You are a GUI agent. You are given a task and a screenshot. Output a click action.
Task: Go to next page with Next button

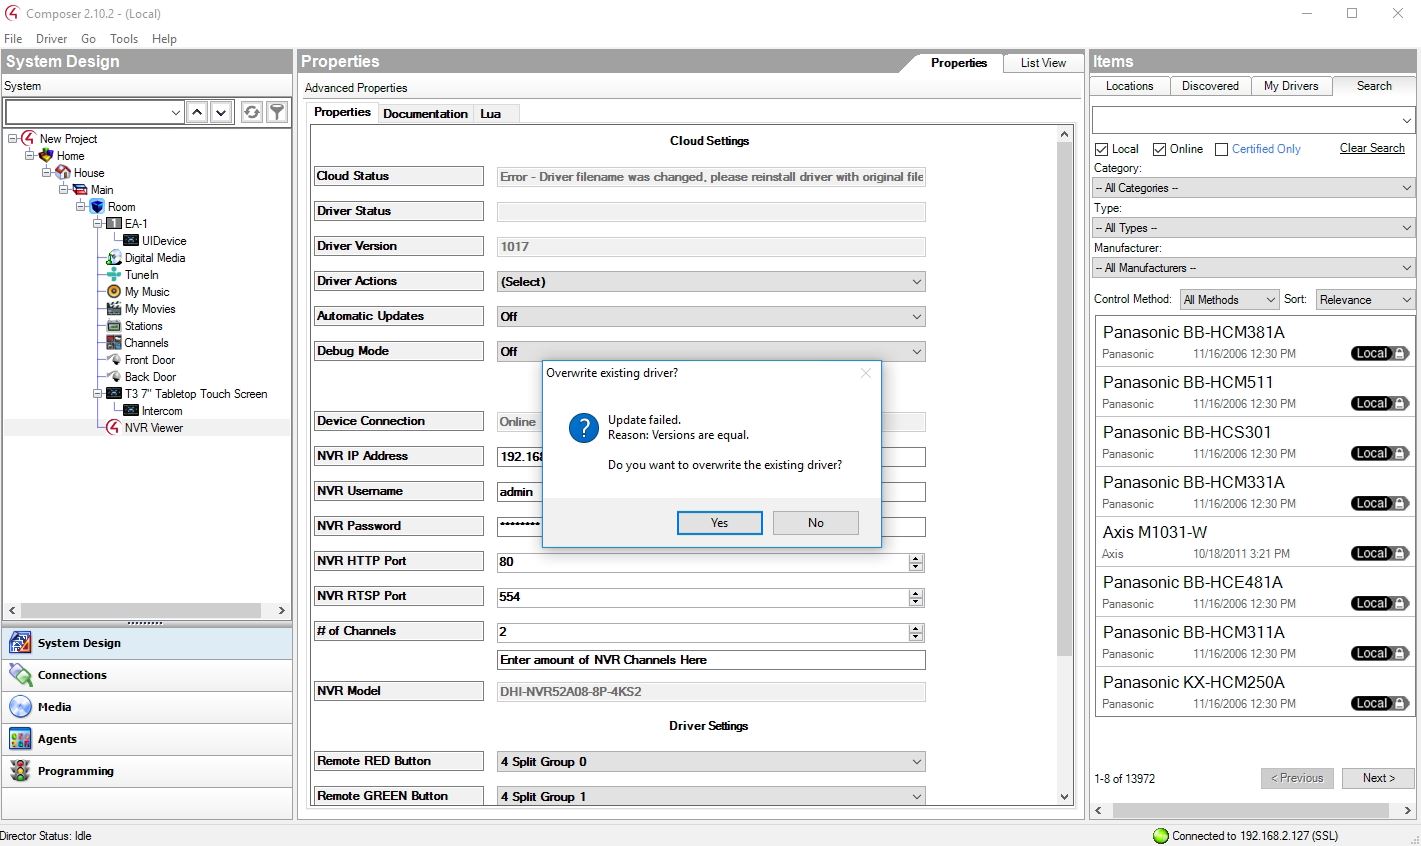click(1378, 778)
